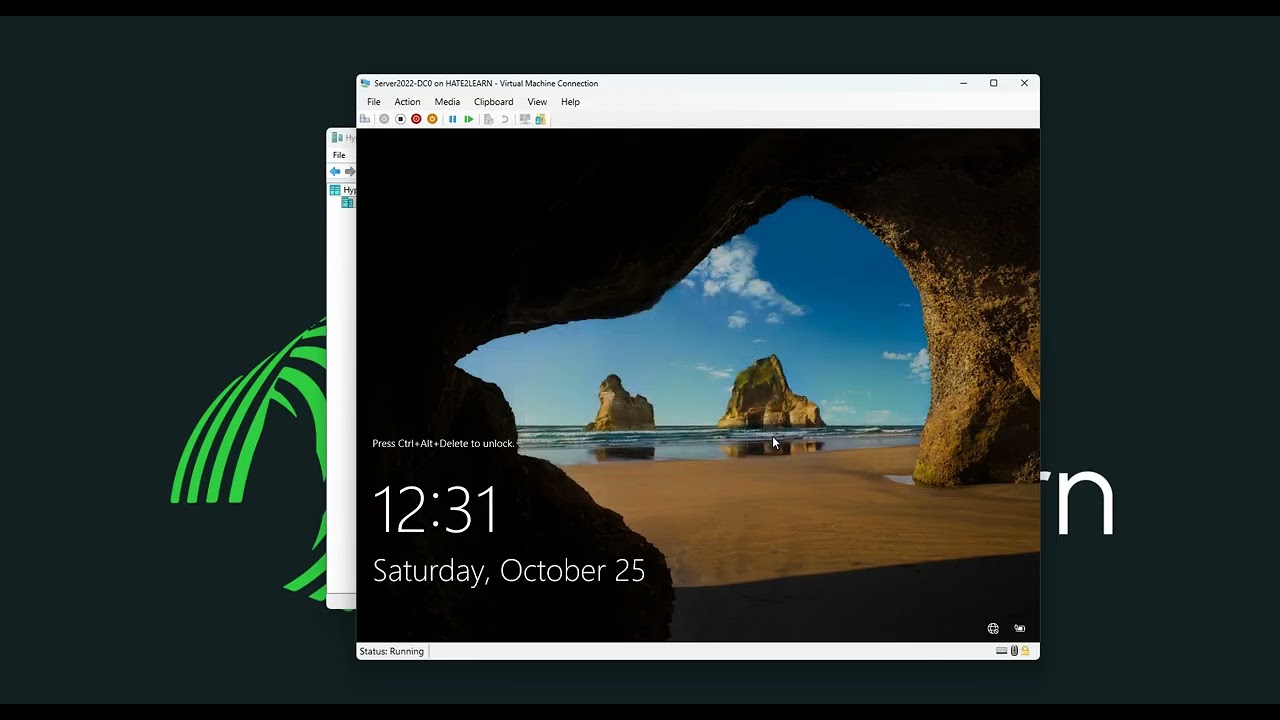Click the yellow lock status icon
The width and height of the screenshot is (1280, 720).
(1025, 651)
